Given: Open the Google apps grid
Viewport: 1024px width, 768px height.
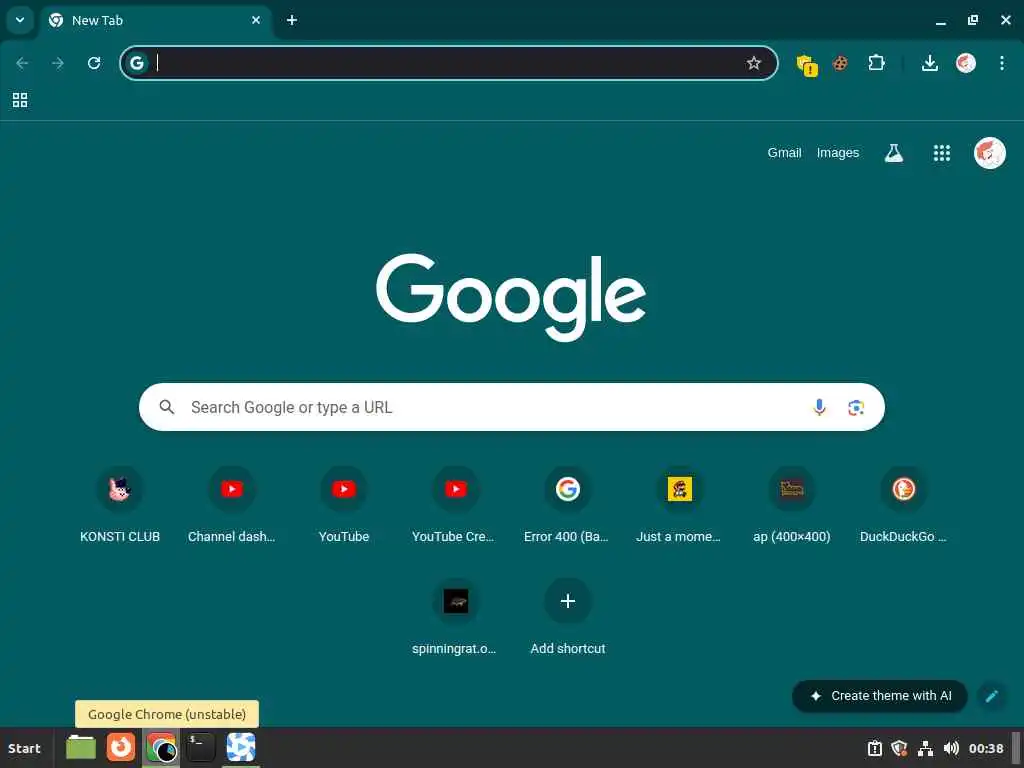Looking at the screenshot, I should click(x=942, y=153).
